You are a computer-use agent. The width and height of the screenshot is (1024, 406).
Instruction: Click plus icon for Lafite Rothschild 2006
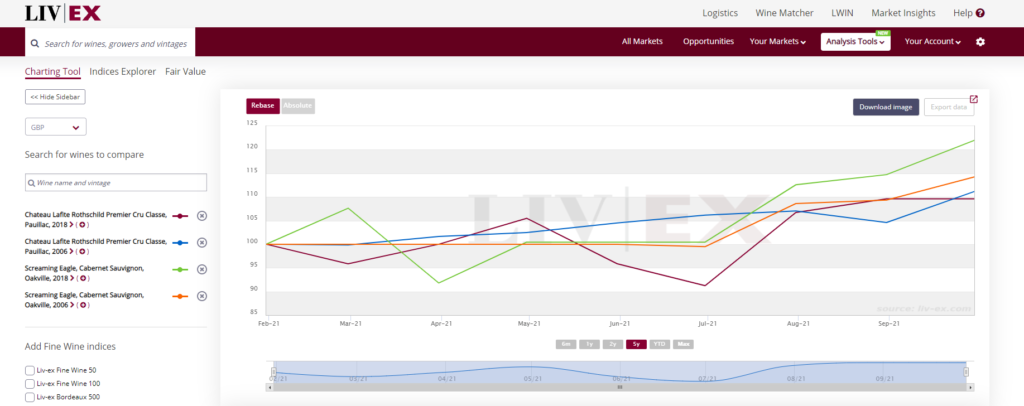(82, 252)
